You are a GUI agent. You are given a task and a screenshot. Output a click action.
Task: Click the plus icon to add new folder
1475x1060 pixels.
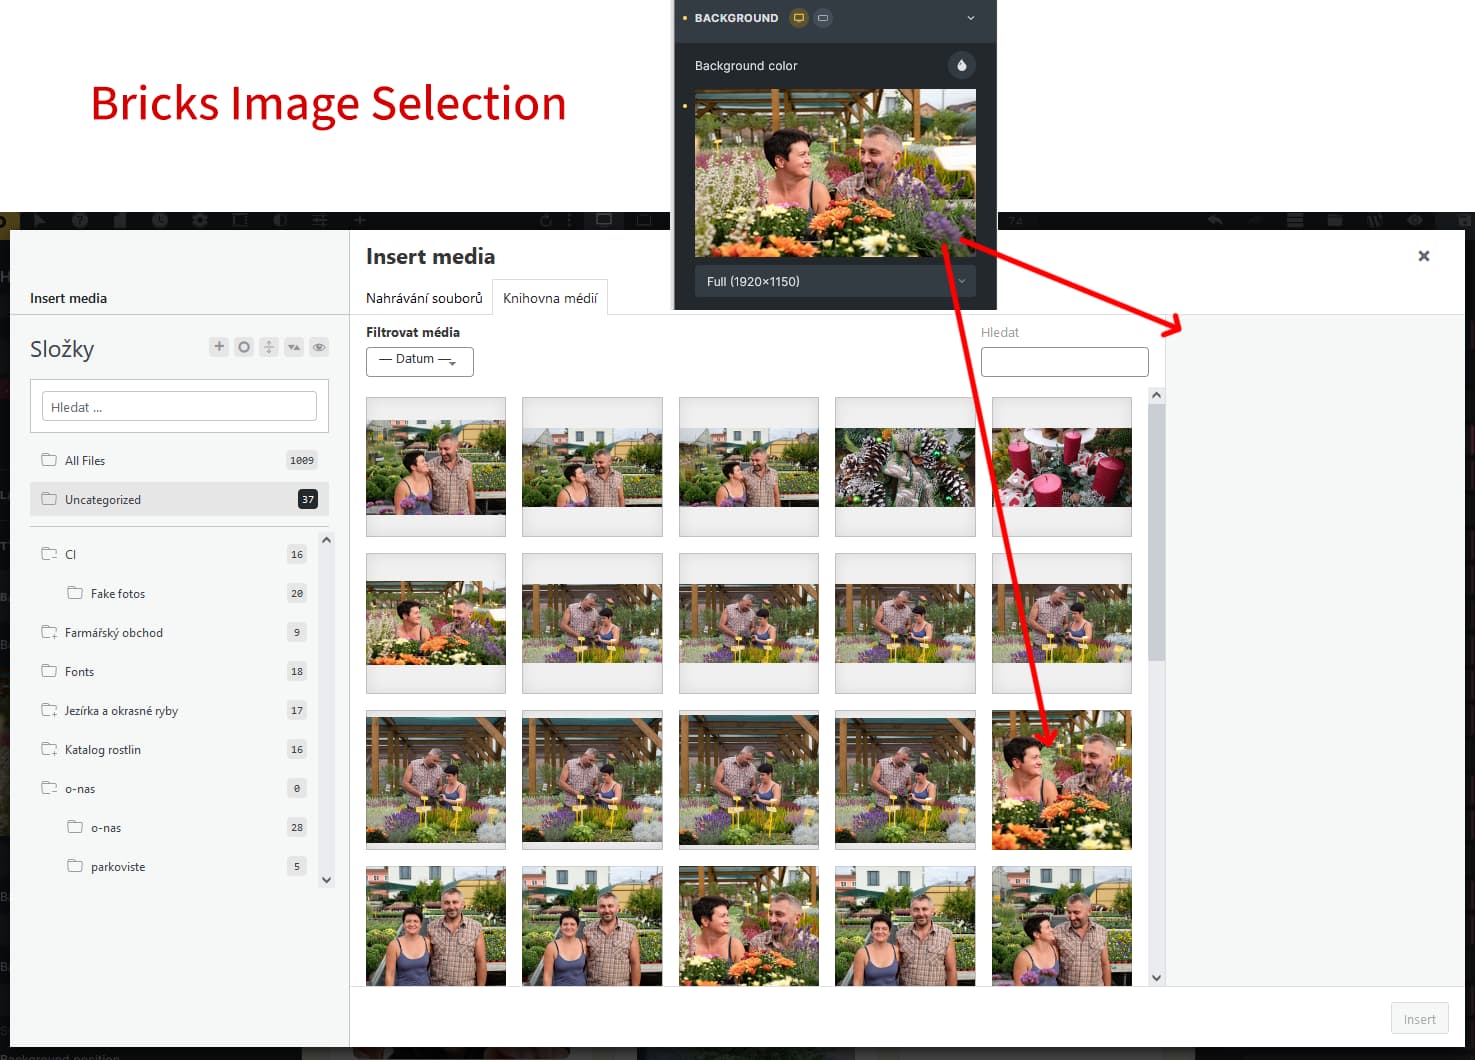click(219, 346)
